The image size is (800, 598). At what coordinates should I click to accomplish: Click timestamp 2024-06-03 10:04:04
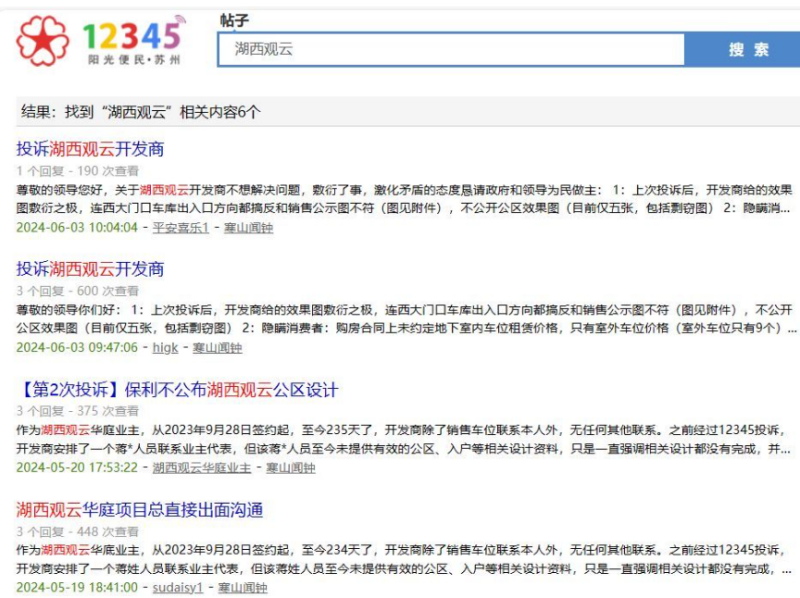[x=77, y=228]
